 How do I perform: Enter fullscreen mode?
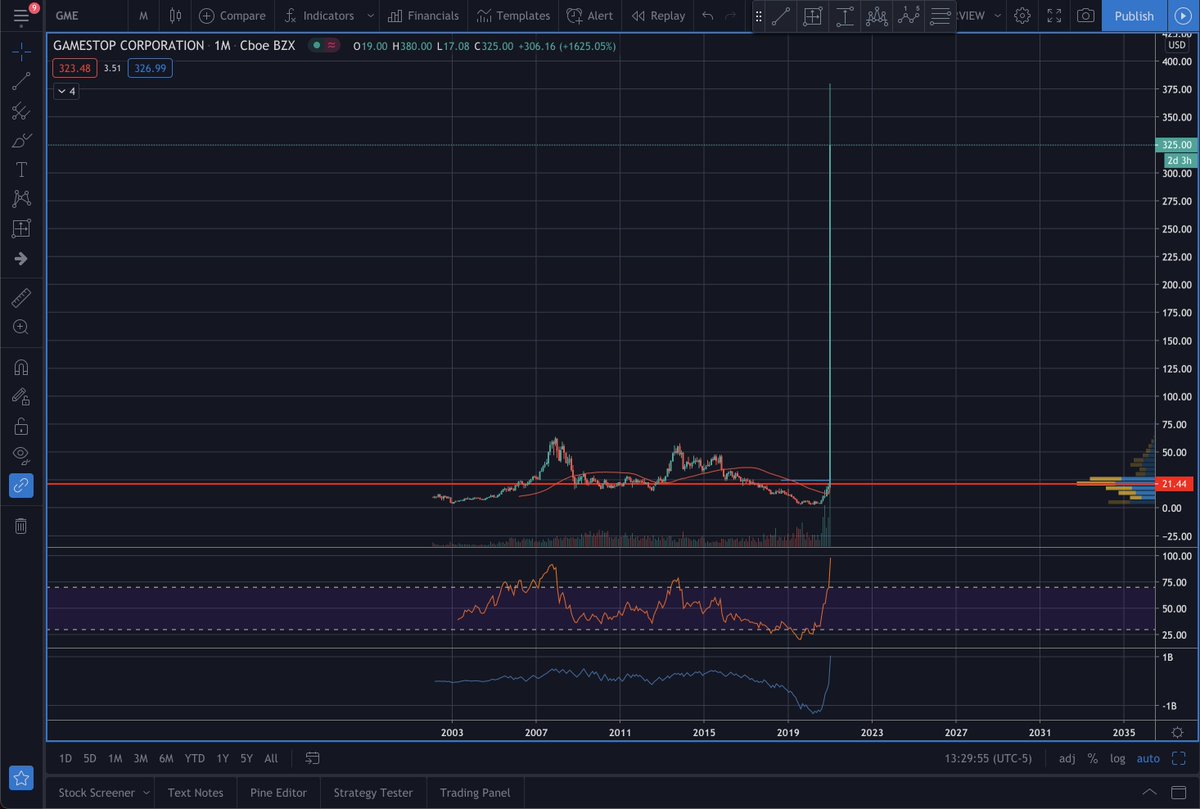(x=1054, y=16)
